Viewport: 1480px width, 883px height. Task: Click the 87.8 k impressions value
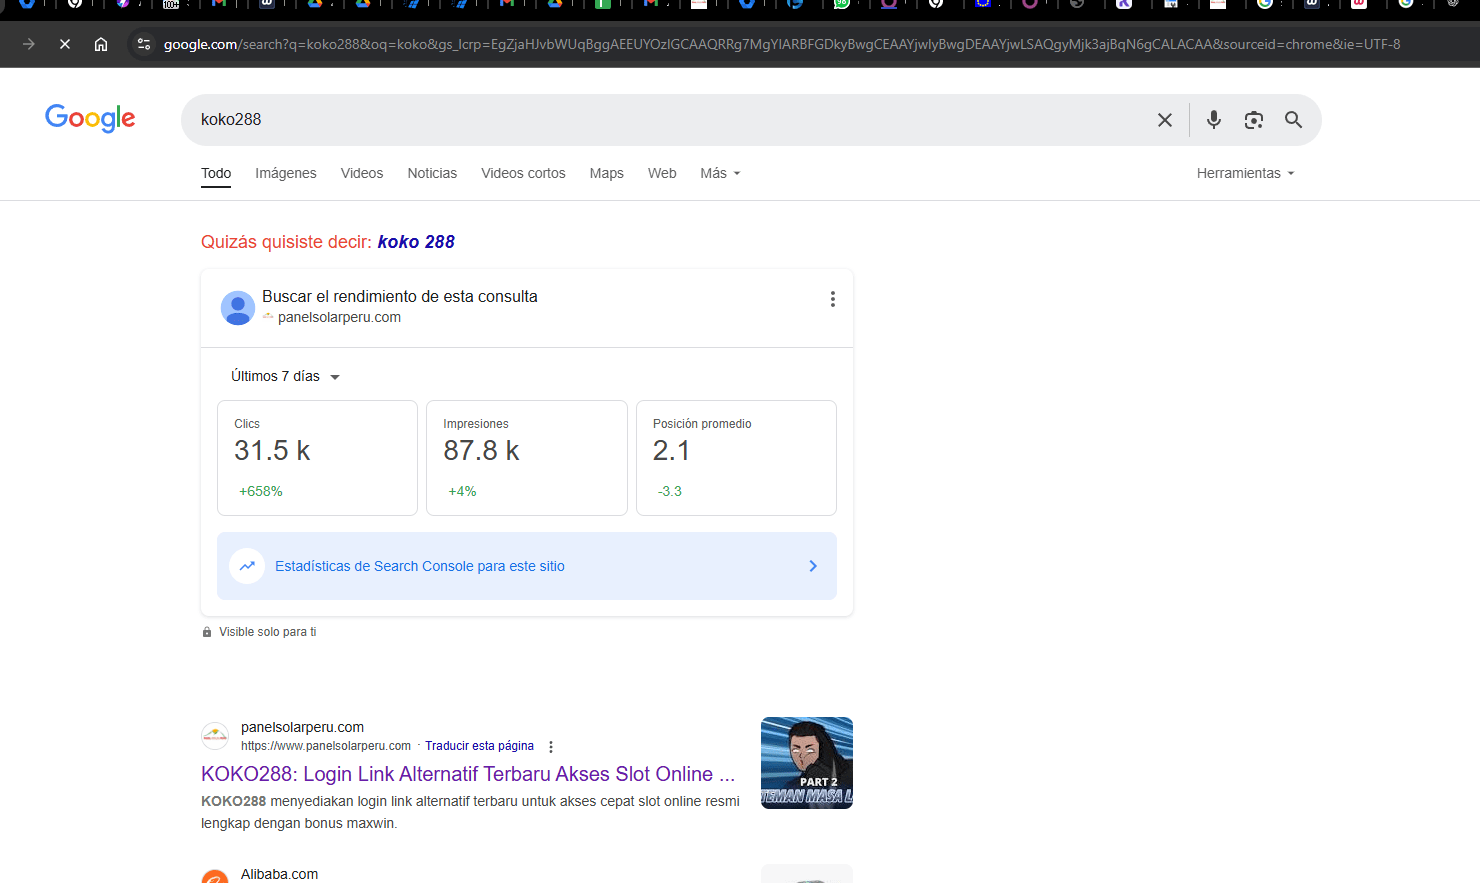click(482, 451)
